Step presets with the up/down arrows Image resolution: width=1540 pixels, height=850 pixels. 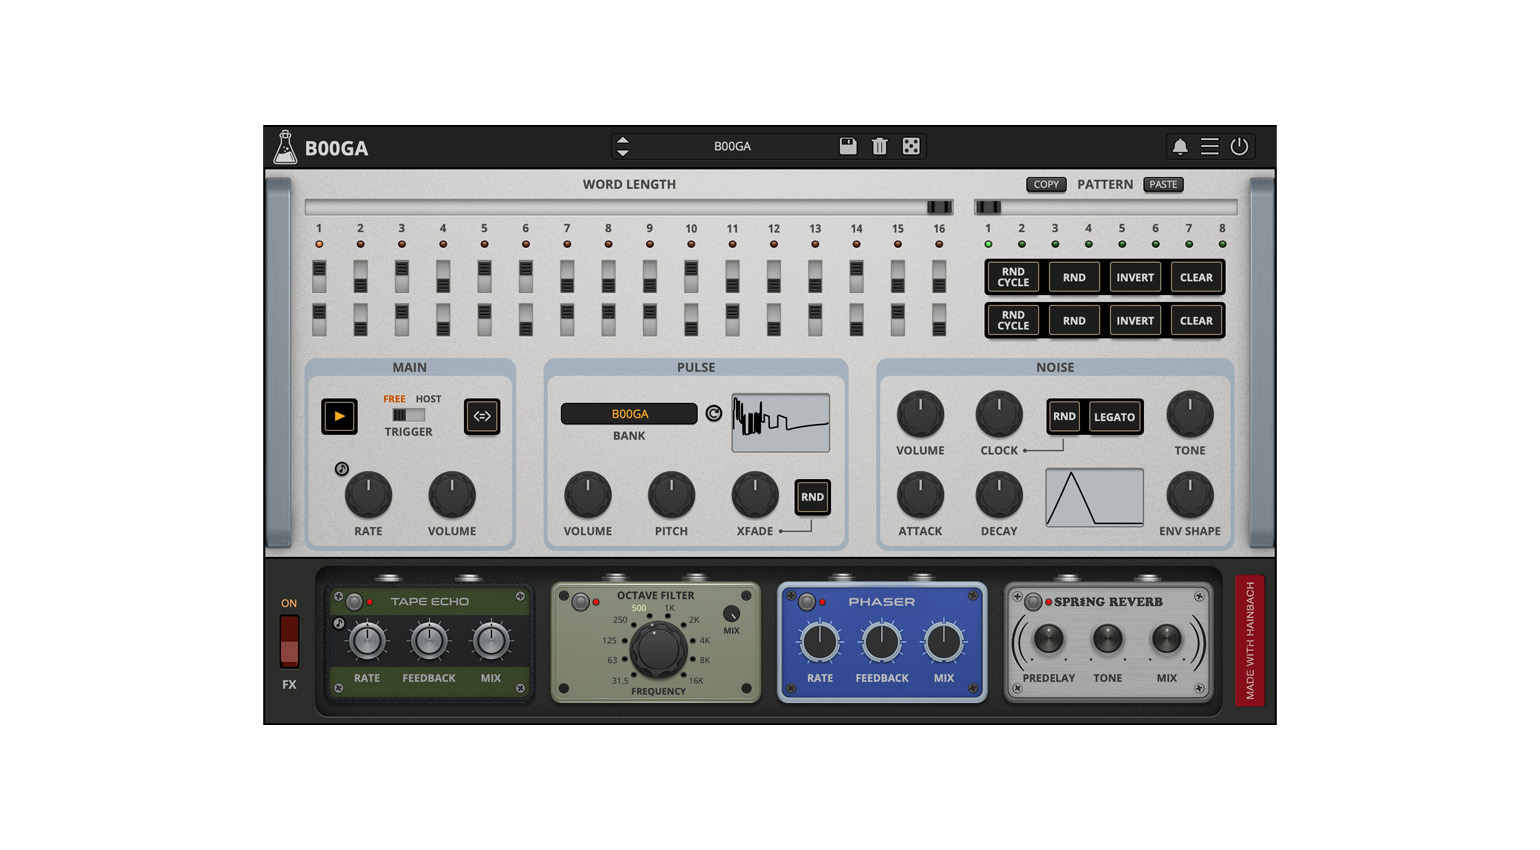(x=622, y=147)
